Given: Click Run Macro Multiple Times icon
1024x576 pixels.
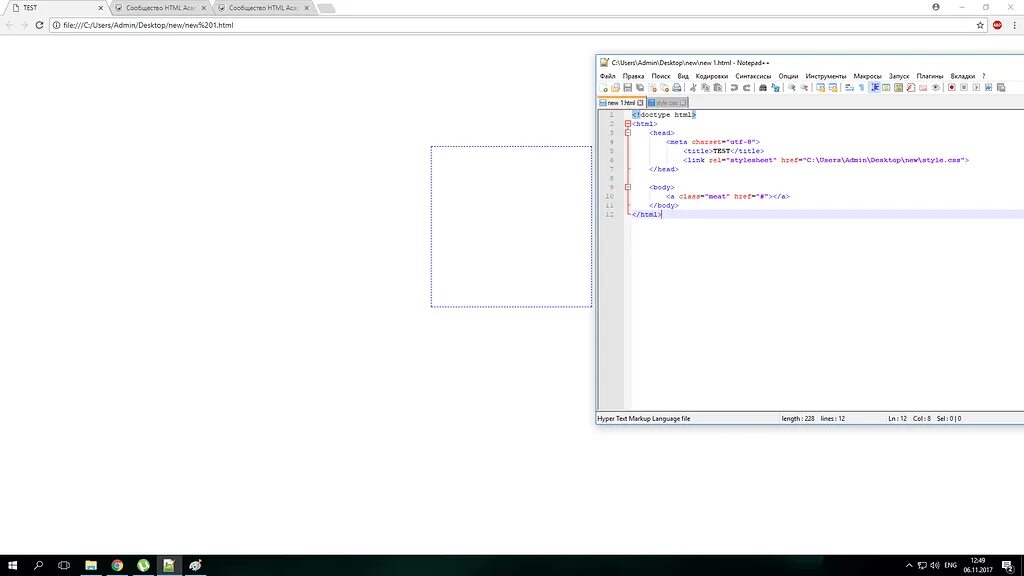Looking at the screenshot, I should [989, 88].
